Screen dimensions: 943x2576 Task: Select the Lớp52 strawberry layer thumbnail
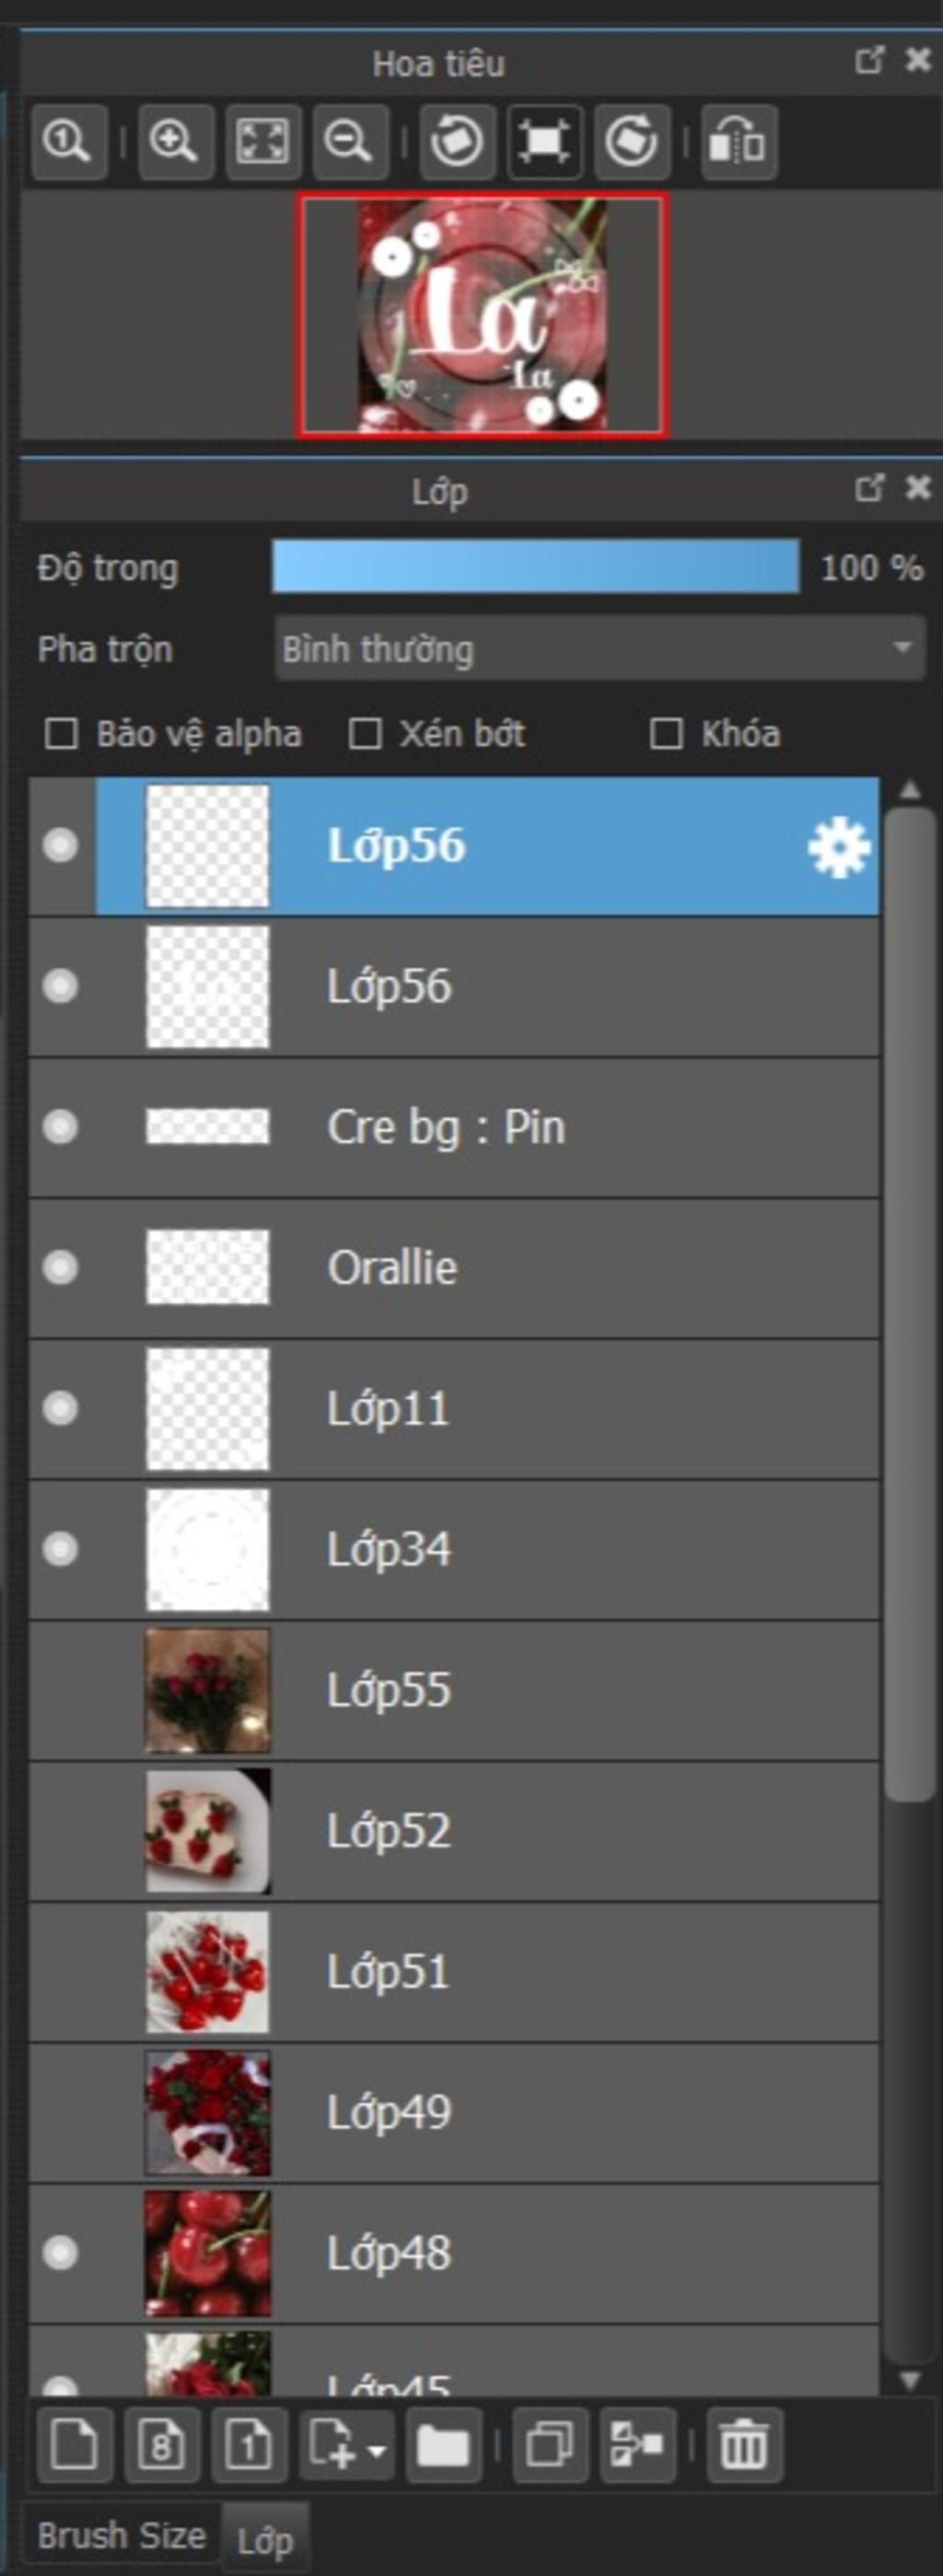pyautogui.click(x=208, y=1831)
